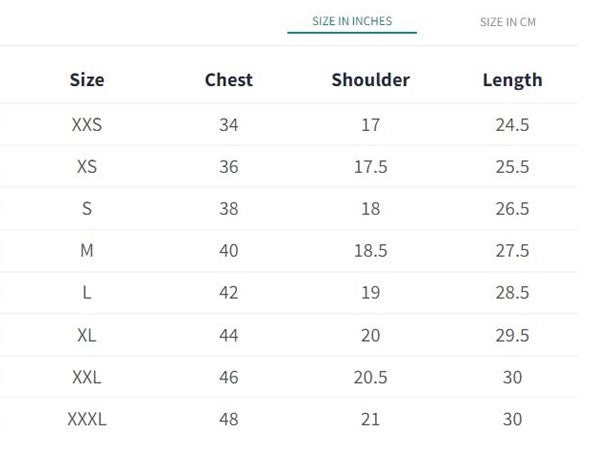The height and width of the screenshot is (452, 600).
Task: Click the Length column header
Action: pos(512,80)
